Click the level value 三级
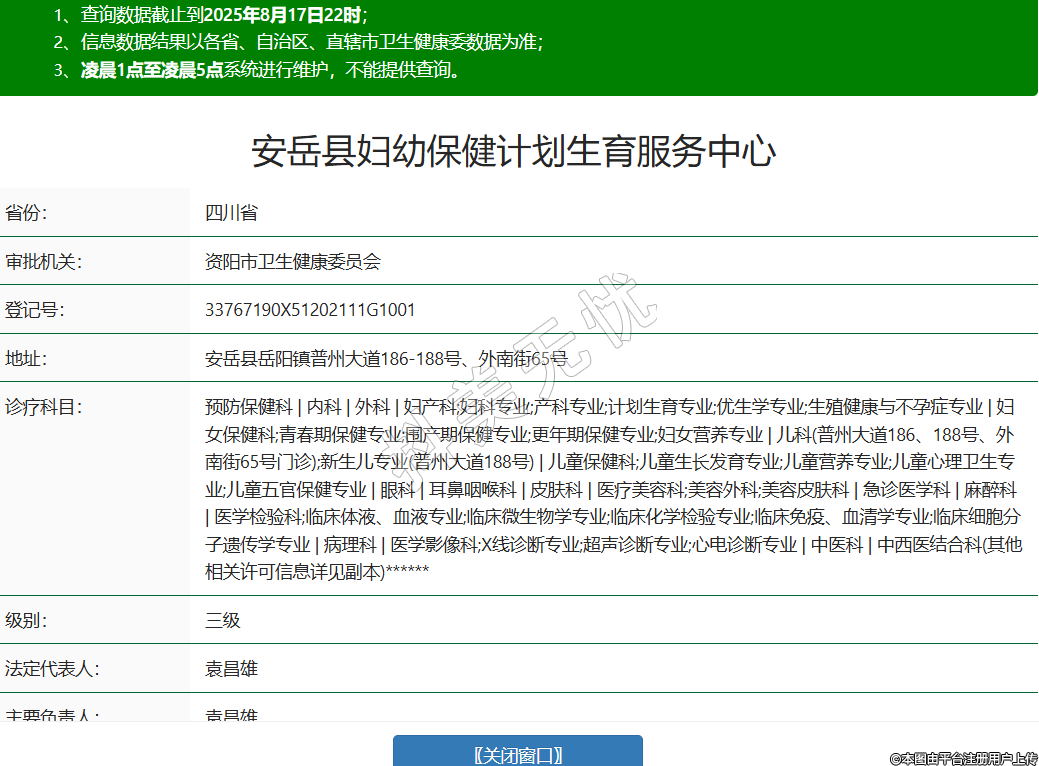This screenshot has height=766, width=1039. (223, 620)
